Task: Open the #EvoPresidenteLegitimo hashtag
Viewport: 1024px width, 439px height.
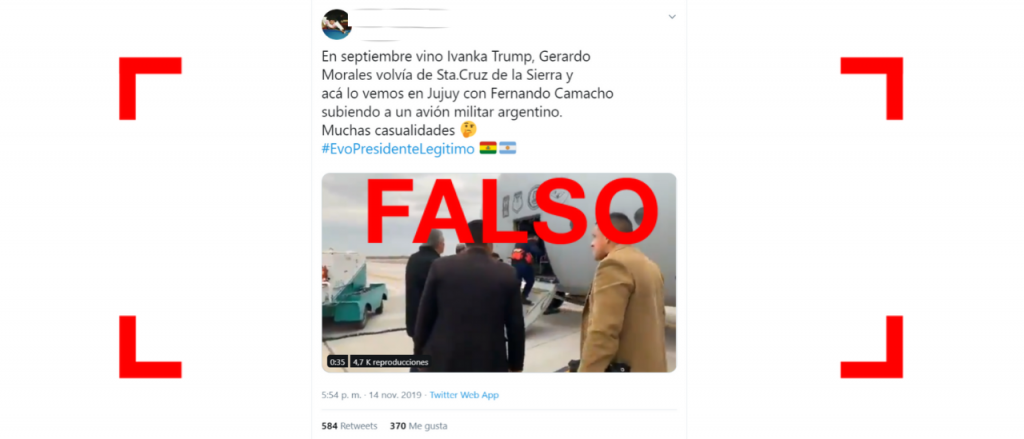Action: 398,149
